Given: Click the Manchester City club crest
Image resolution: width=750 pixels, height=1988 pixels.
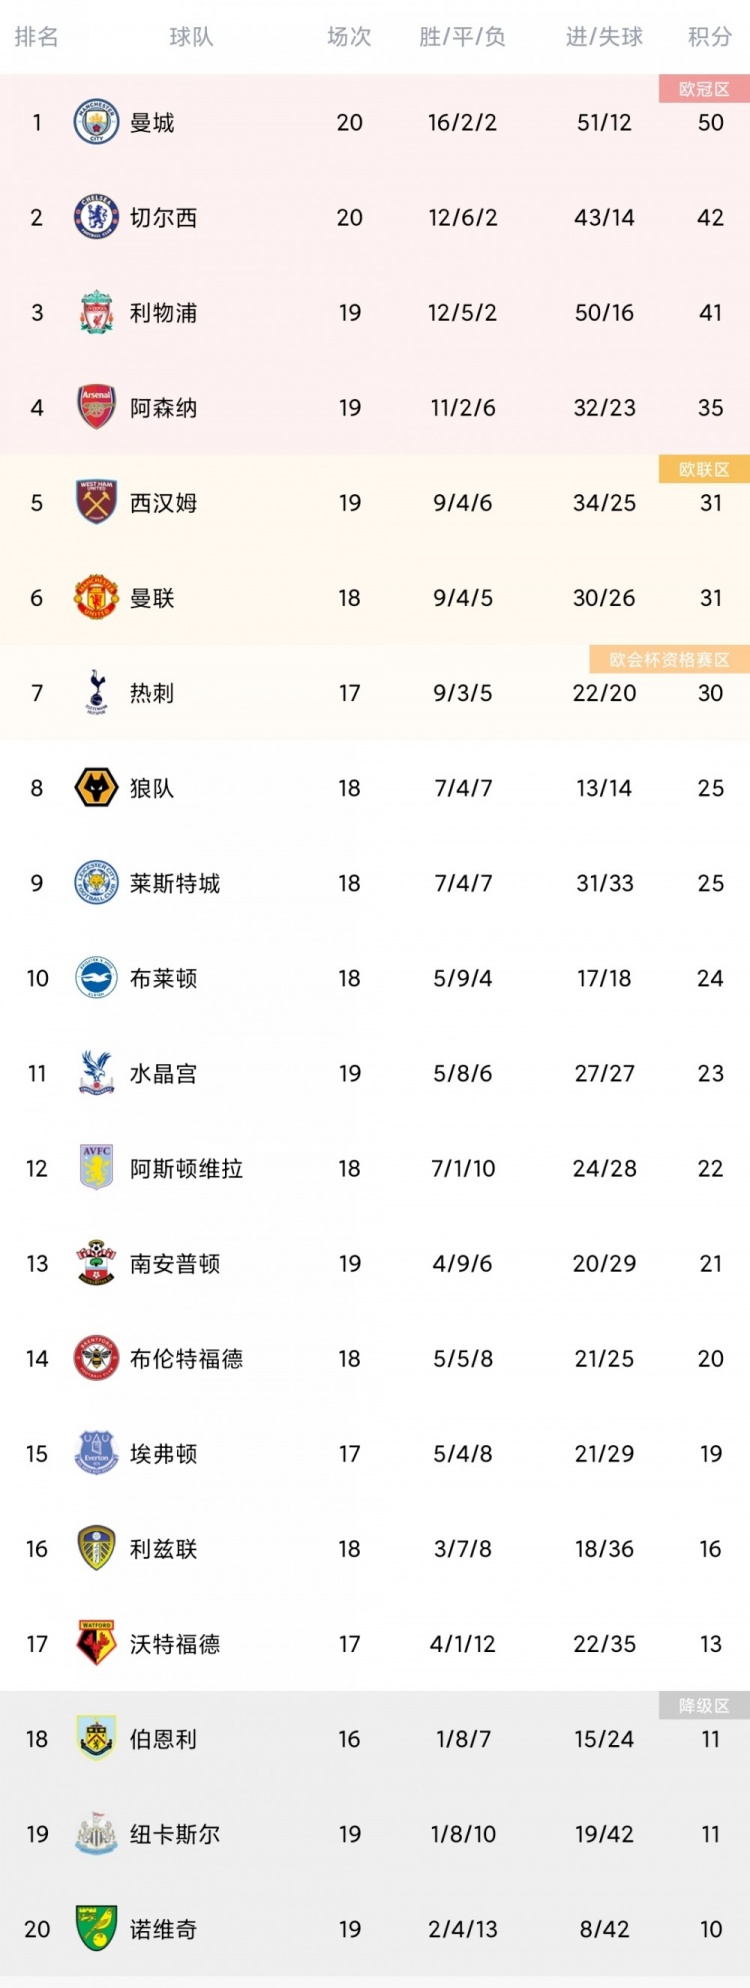Looking at the screenshot, I should pyautogui.click(x=97, y=123).
